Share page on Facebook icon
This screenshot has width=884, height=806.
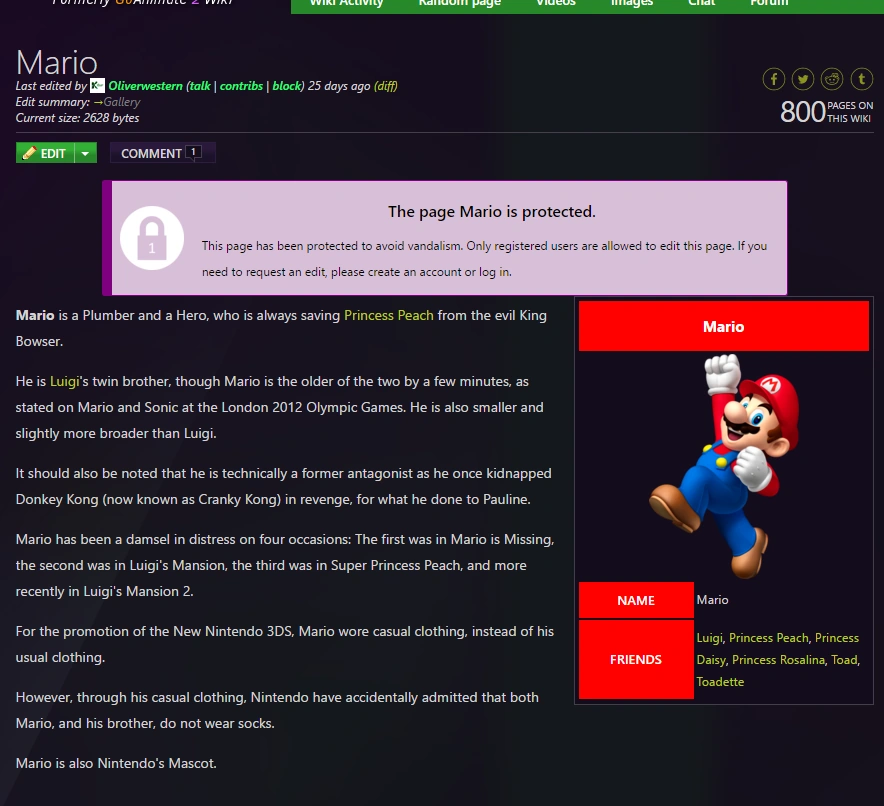[774, 79]
